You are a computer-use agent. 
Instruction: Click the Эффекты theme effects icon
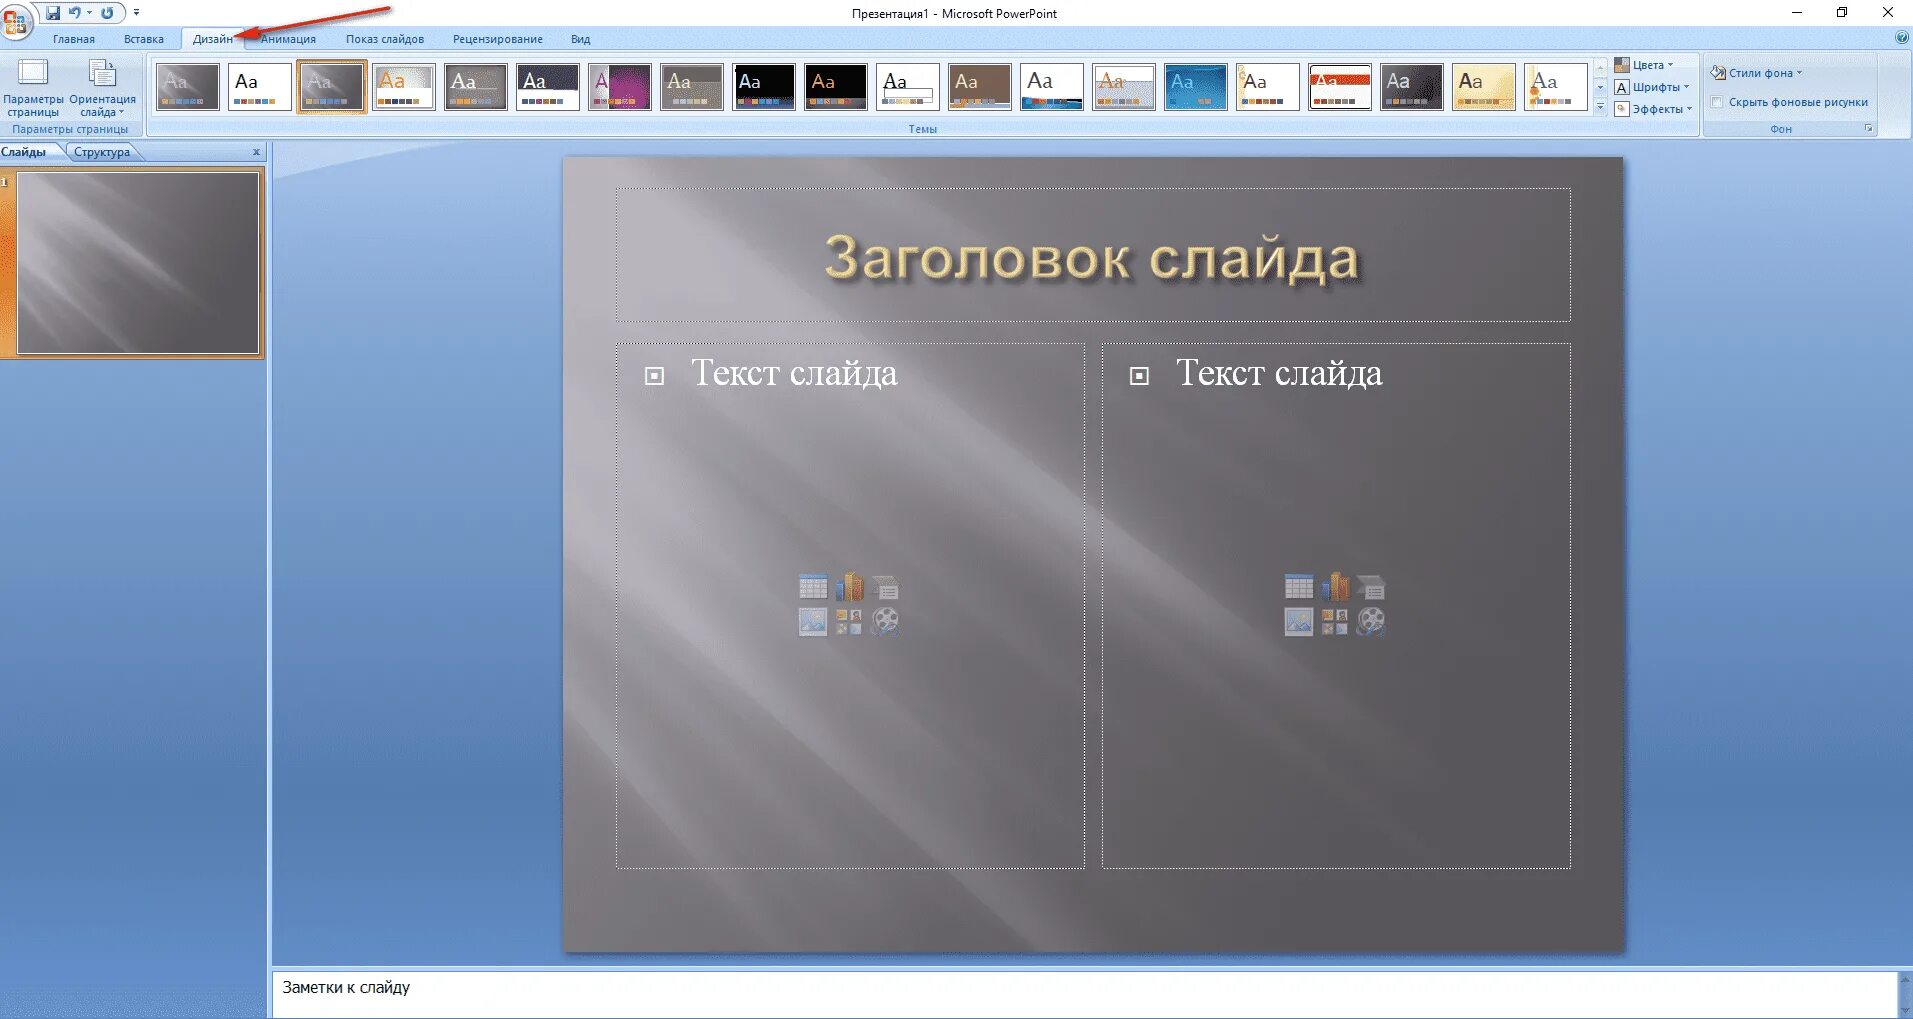click(x=1622, y=109)
